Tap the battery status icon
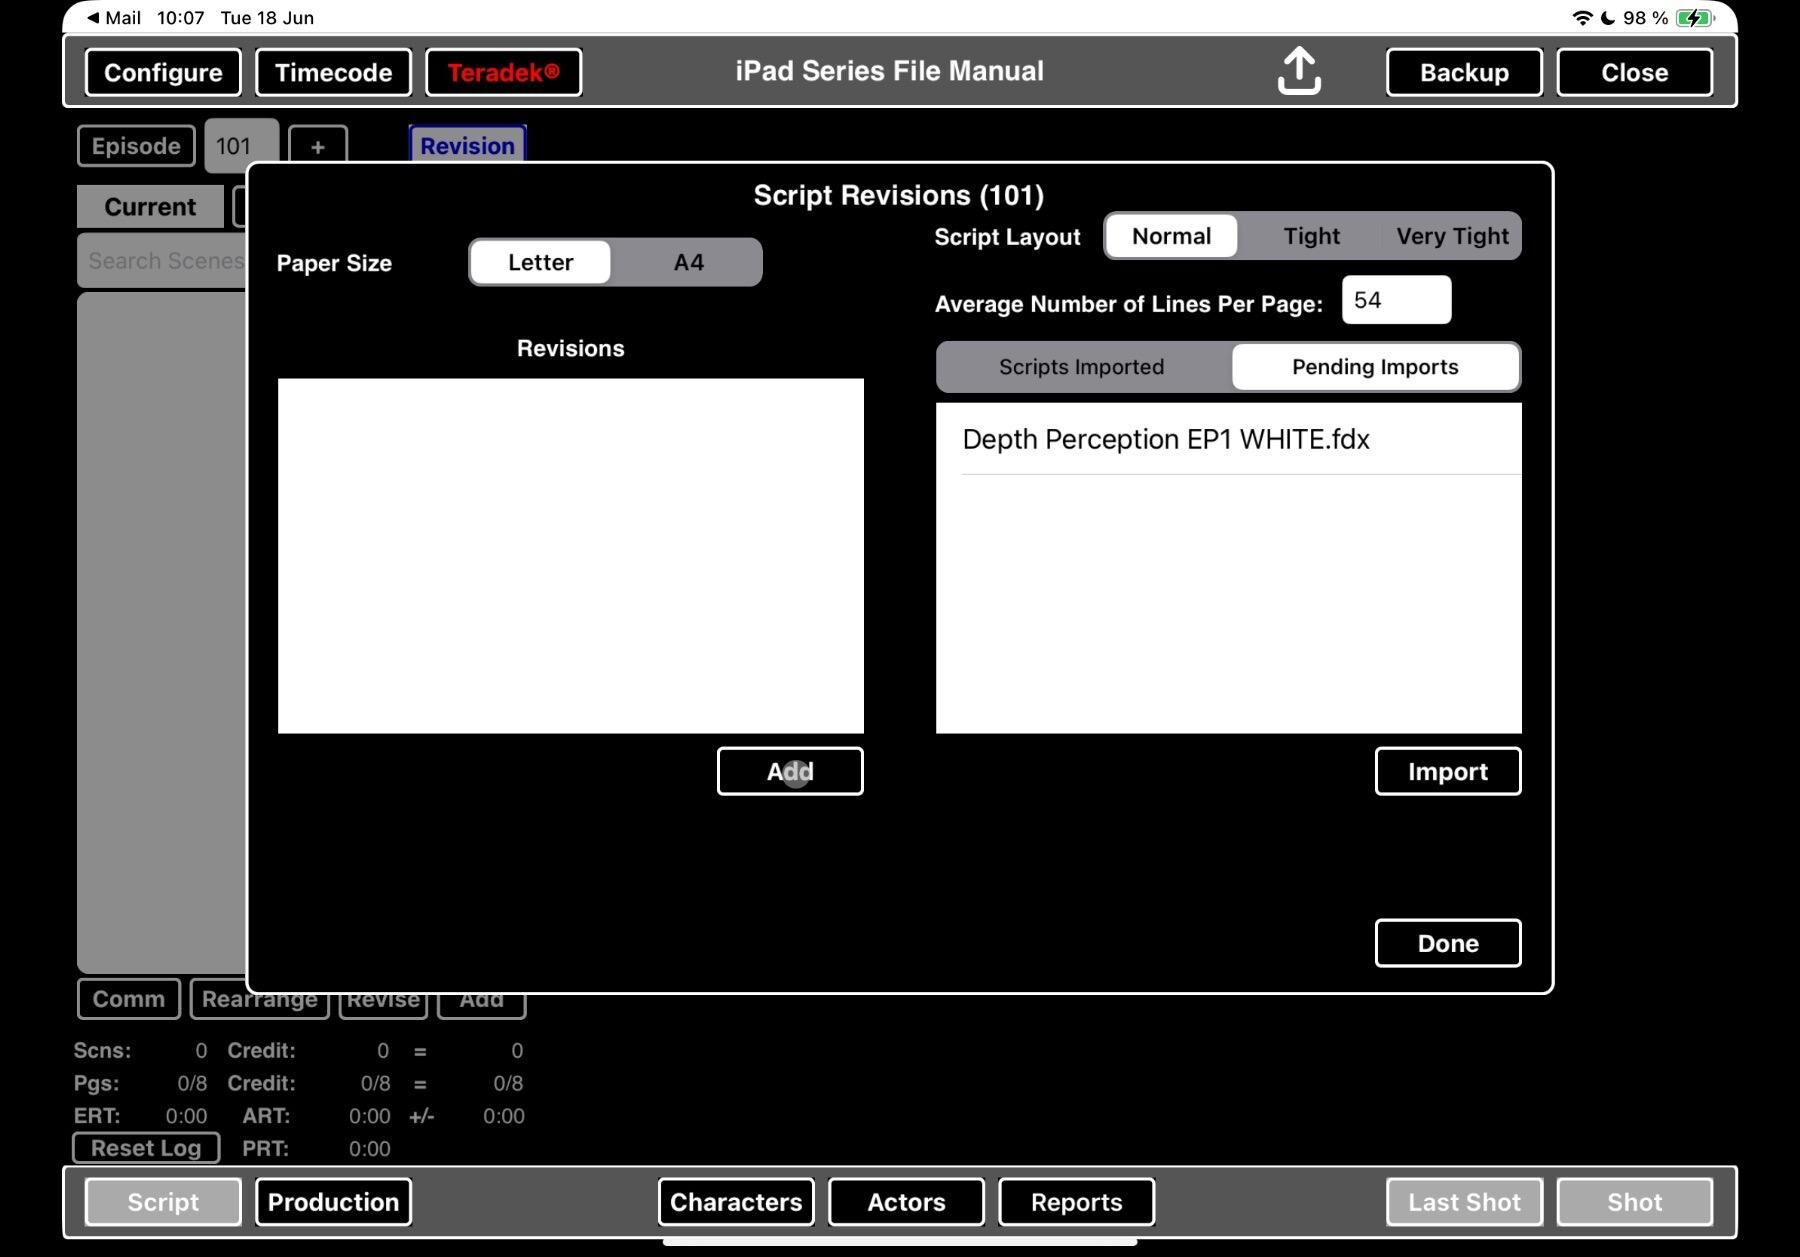Image resolution: width=1800 pixels, height=1257 pixels. pos(1695,18)
